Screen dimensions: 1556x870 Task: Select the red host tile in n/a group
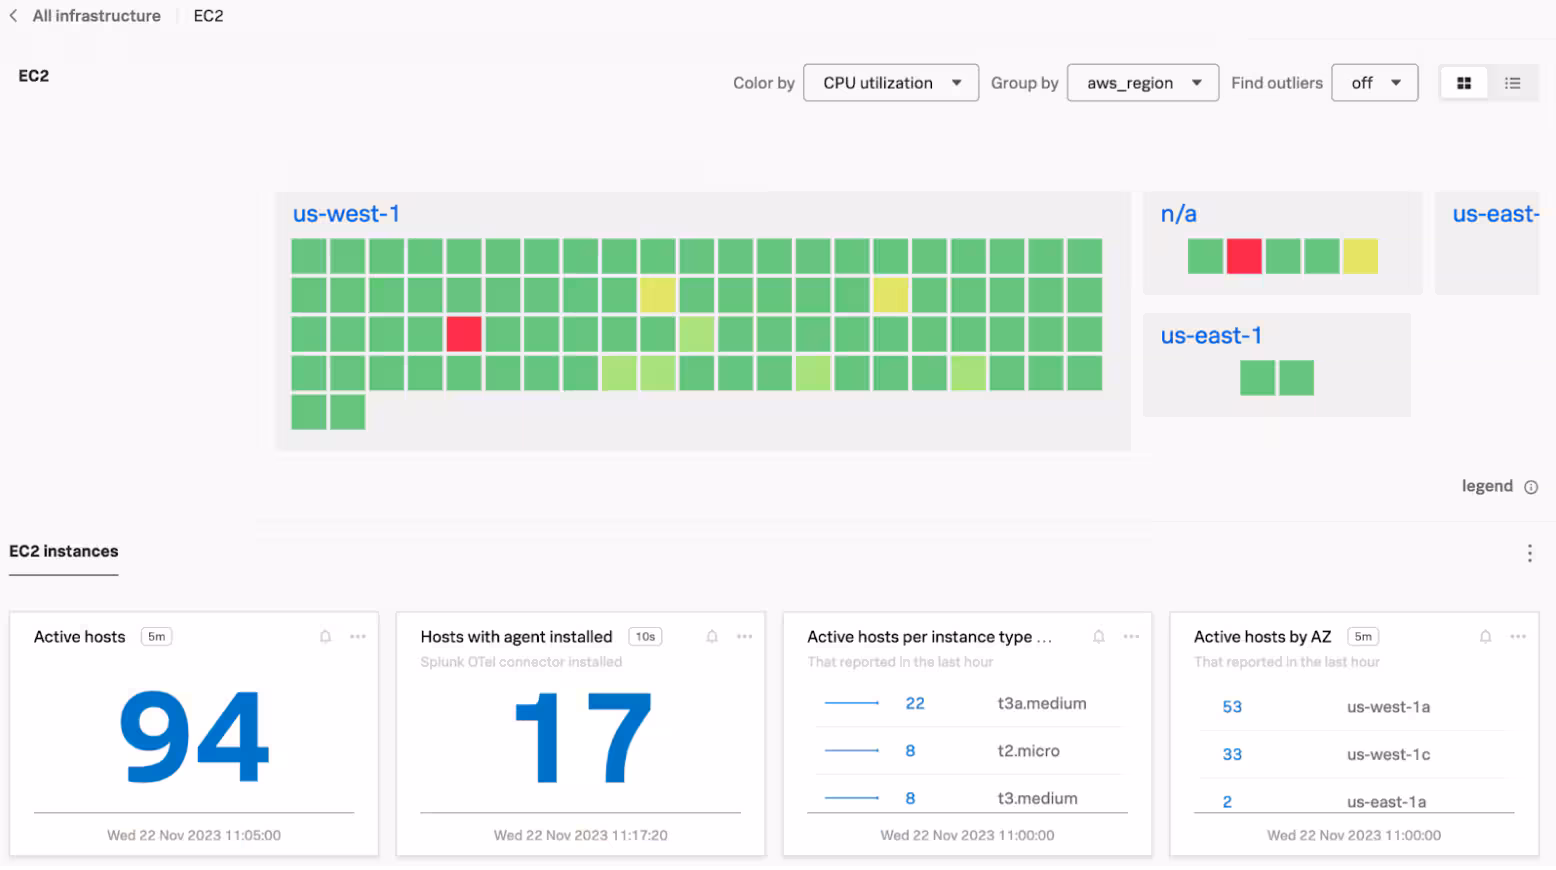point(1244,256)
